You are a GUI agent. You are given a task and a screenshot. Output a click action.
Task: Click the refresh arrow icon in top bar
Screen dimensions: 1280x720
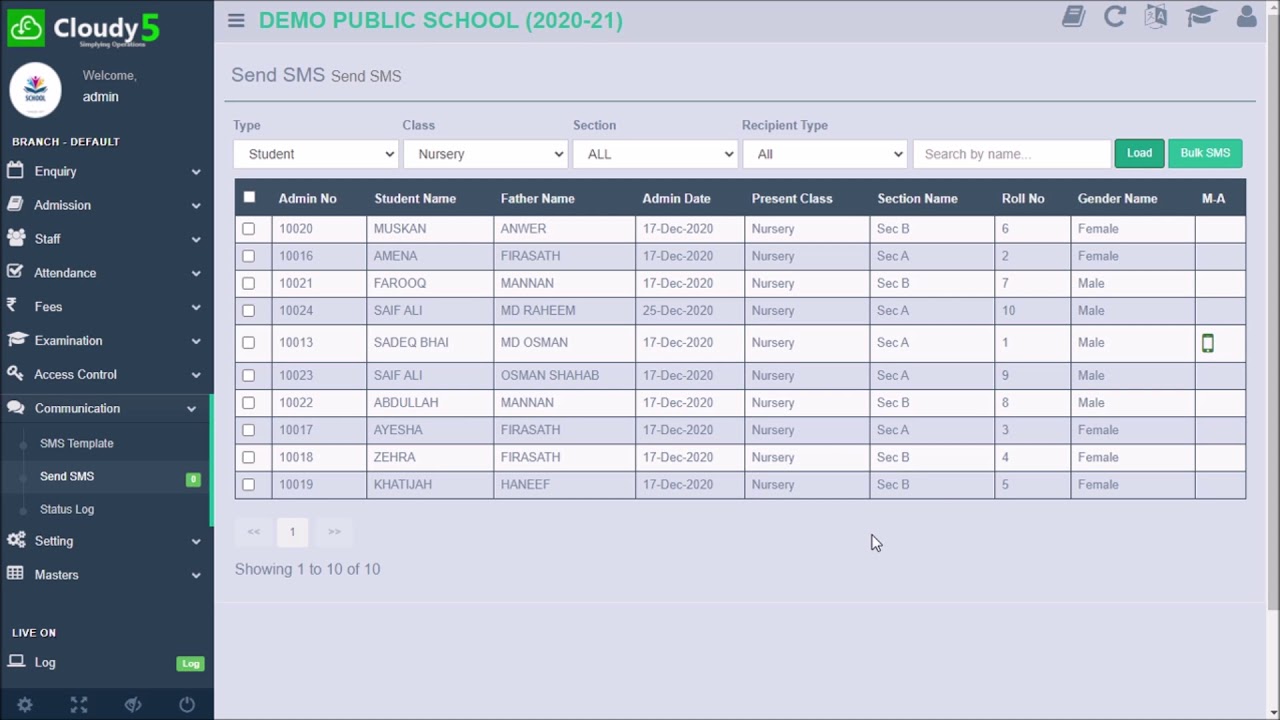(1114, 17)
